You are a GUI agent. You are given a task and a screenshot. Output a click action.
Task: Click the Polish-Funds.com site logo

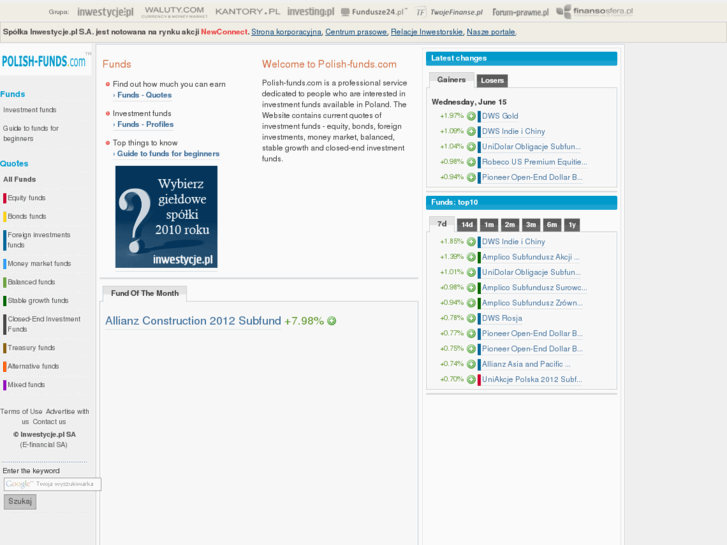(x=44, y=61)
